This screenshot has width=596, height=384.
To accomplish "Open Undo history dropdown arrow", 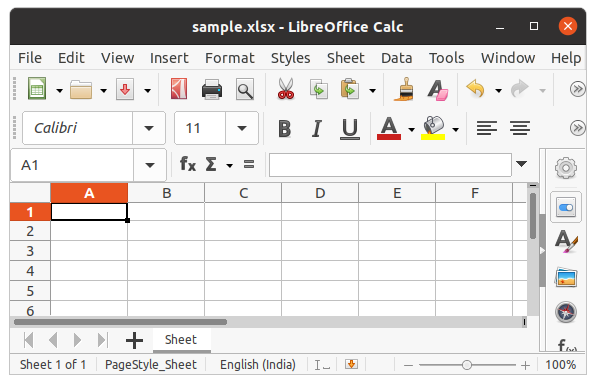I will 498,90.
